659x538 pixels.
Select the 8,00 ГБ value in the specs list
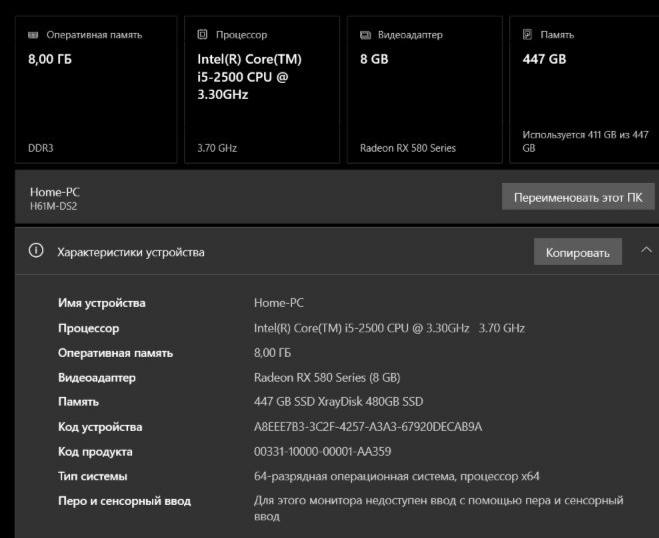tap(272, 353)
